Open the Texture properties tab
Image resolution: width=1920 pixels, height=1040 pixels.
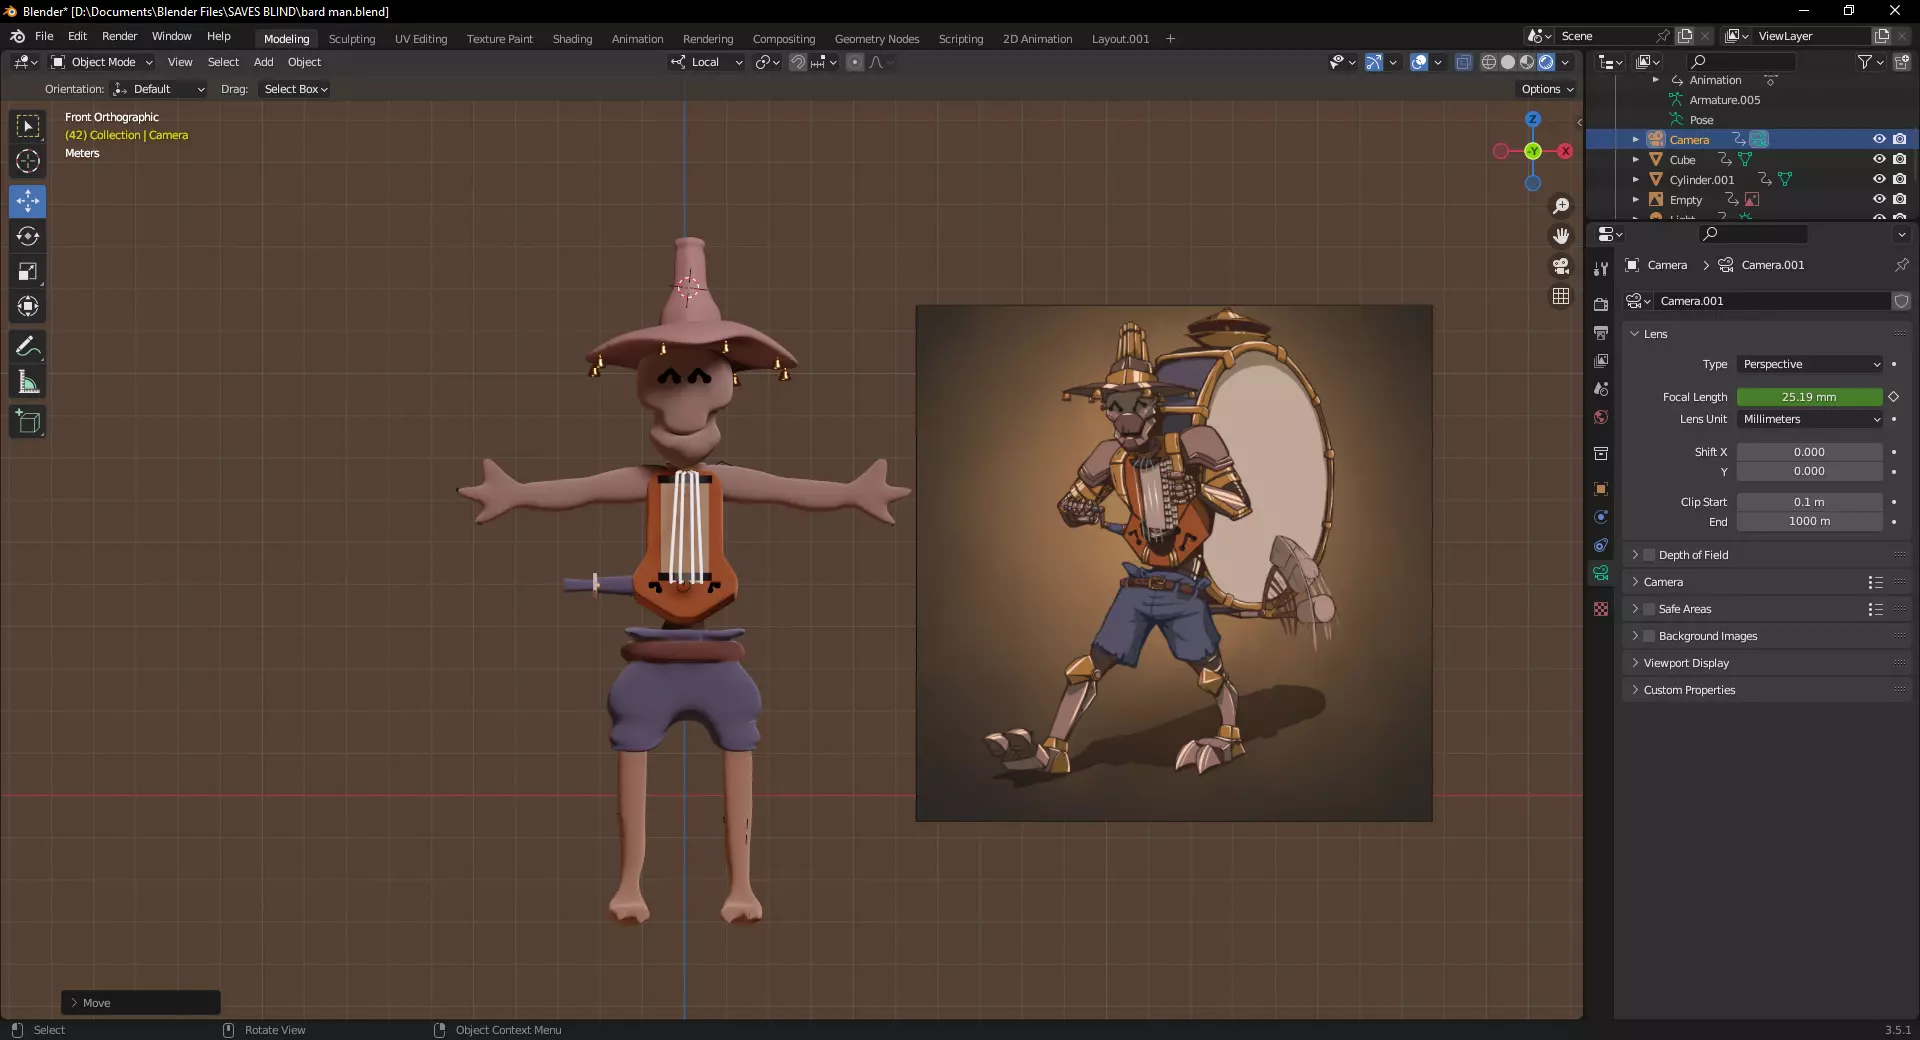(x=1601, y=609)
